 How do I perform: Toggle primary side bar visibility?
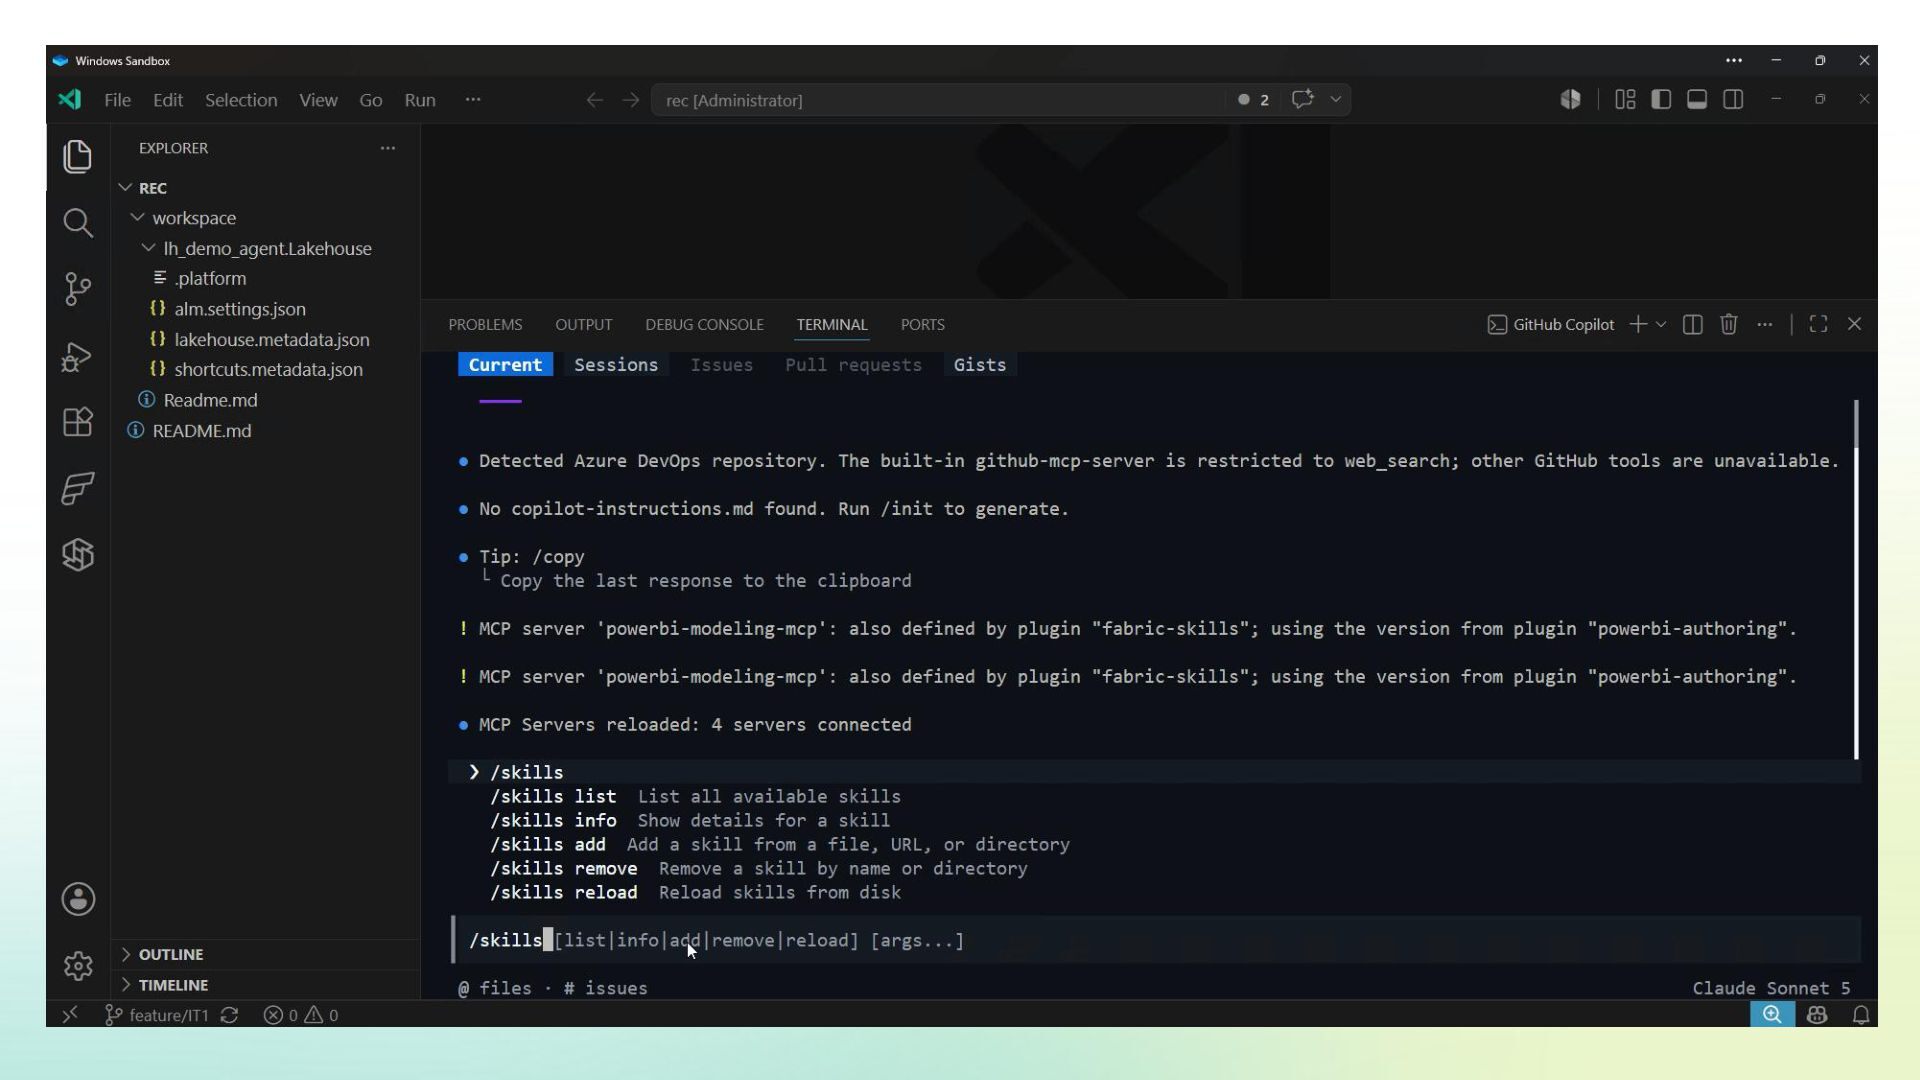(1661, 100)
